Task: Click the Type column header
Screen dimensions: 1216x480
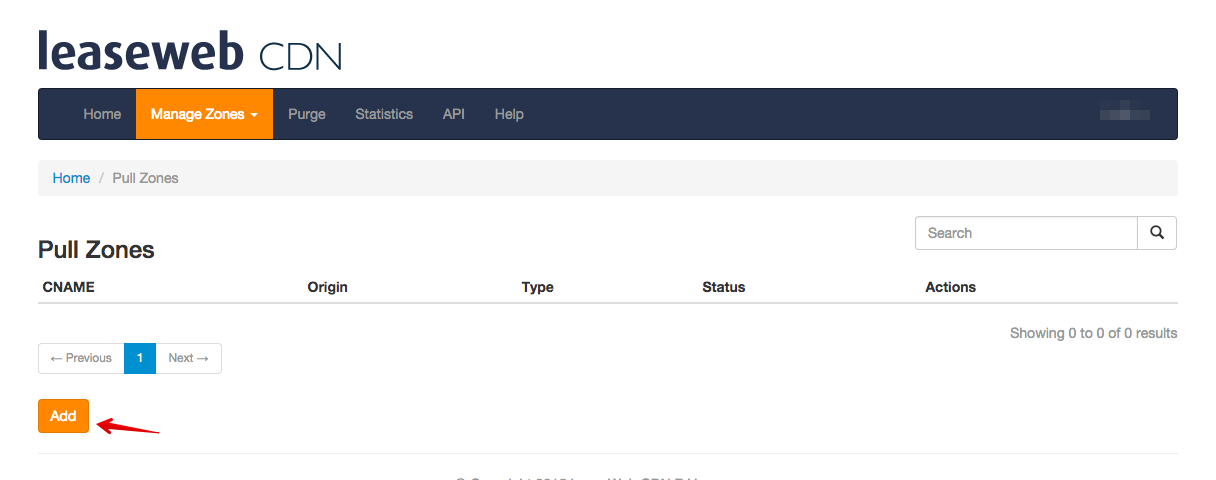Action: pos(538,287)
